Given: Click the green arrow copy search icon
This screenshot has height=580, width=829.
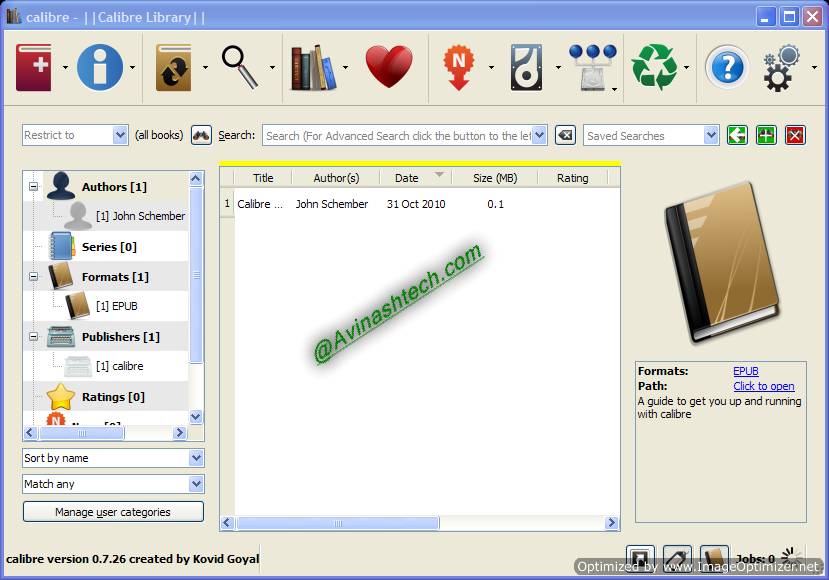Looking at the screenshot, I should pos(737,135).
